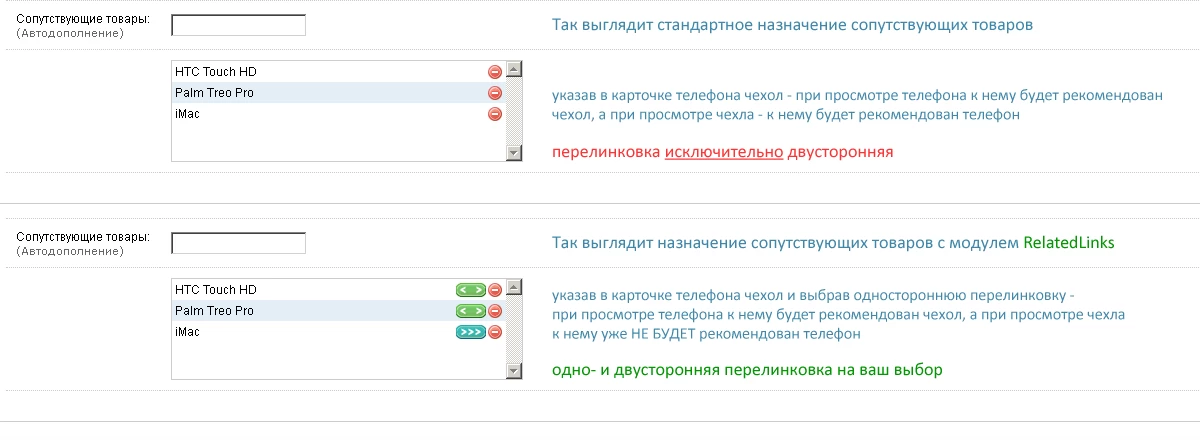Toggle two-way link for HTC Touch HD
This screenshot has width=1200, height=440.
(470, 290)
